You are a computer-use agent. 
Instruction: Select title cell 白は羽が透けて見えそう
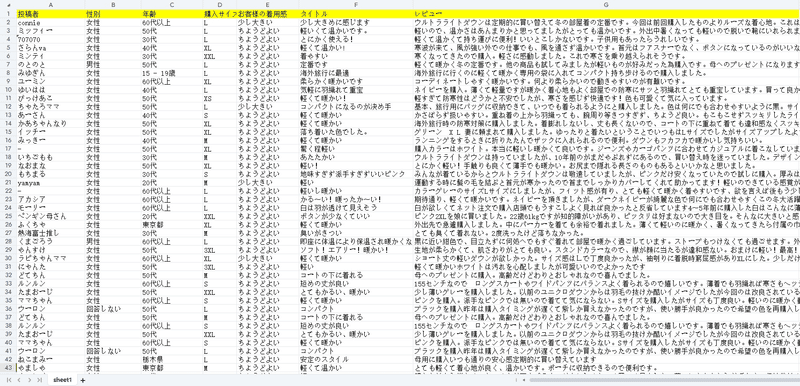[x=356, y=208]
